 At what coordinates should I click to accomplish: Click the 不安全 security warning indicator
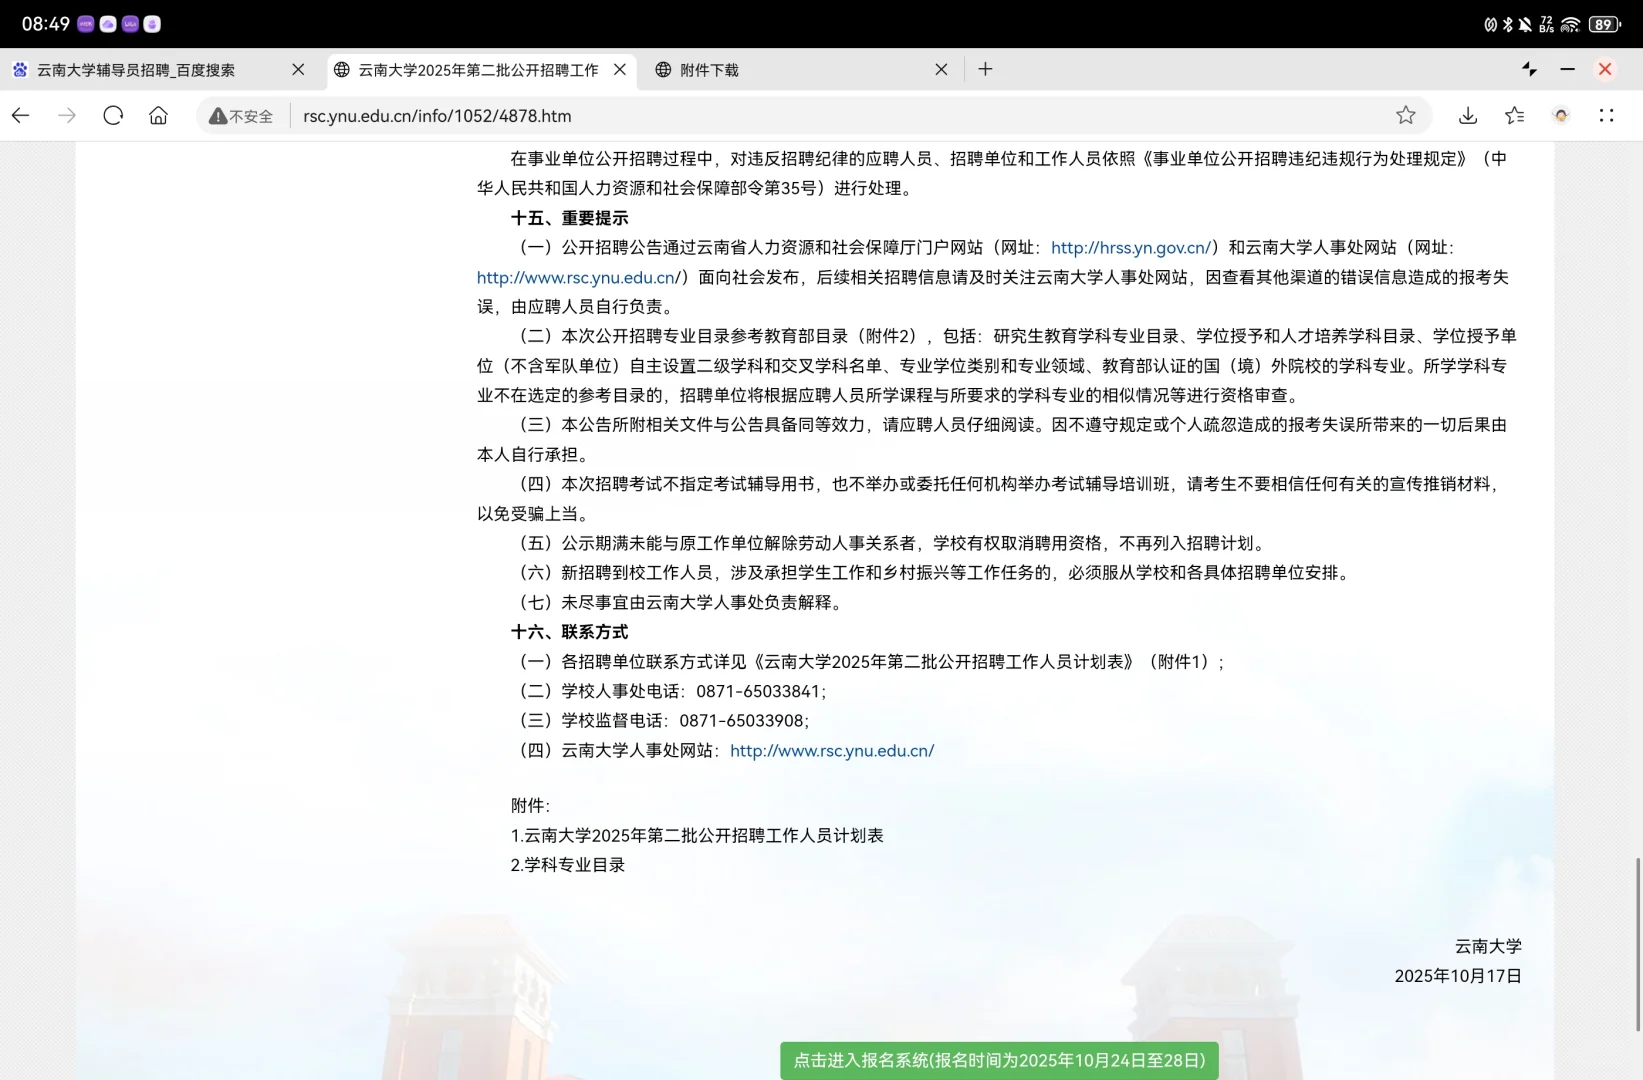click(x=241, y=116)
